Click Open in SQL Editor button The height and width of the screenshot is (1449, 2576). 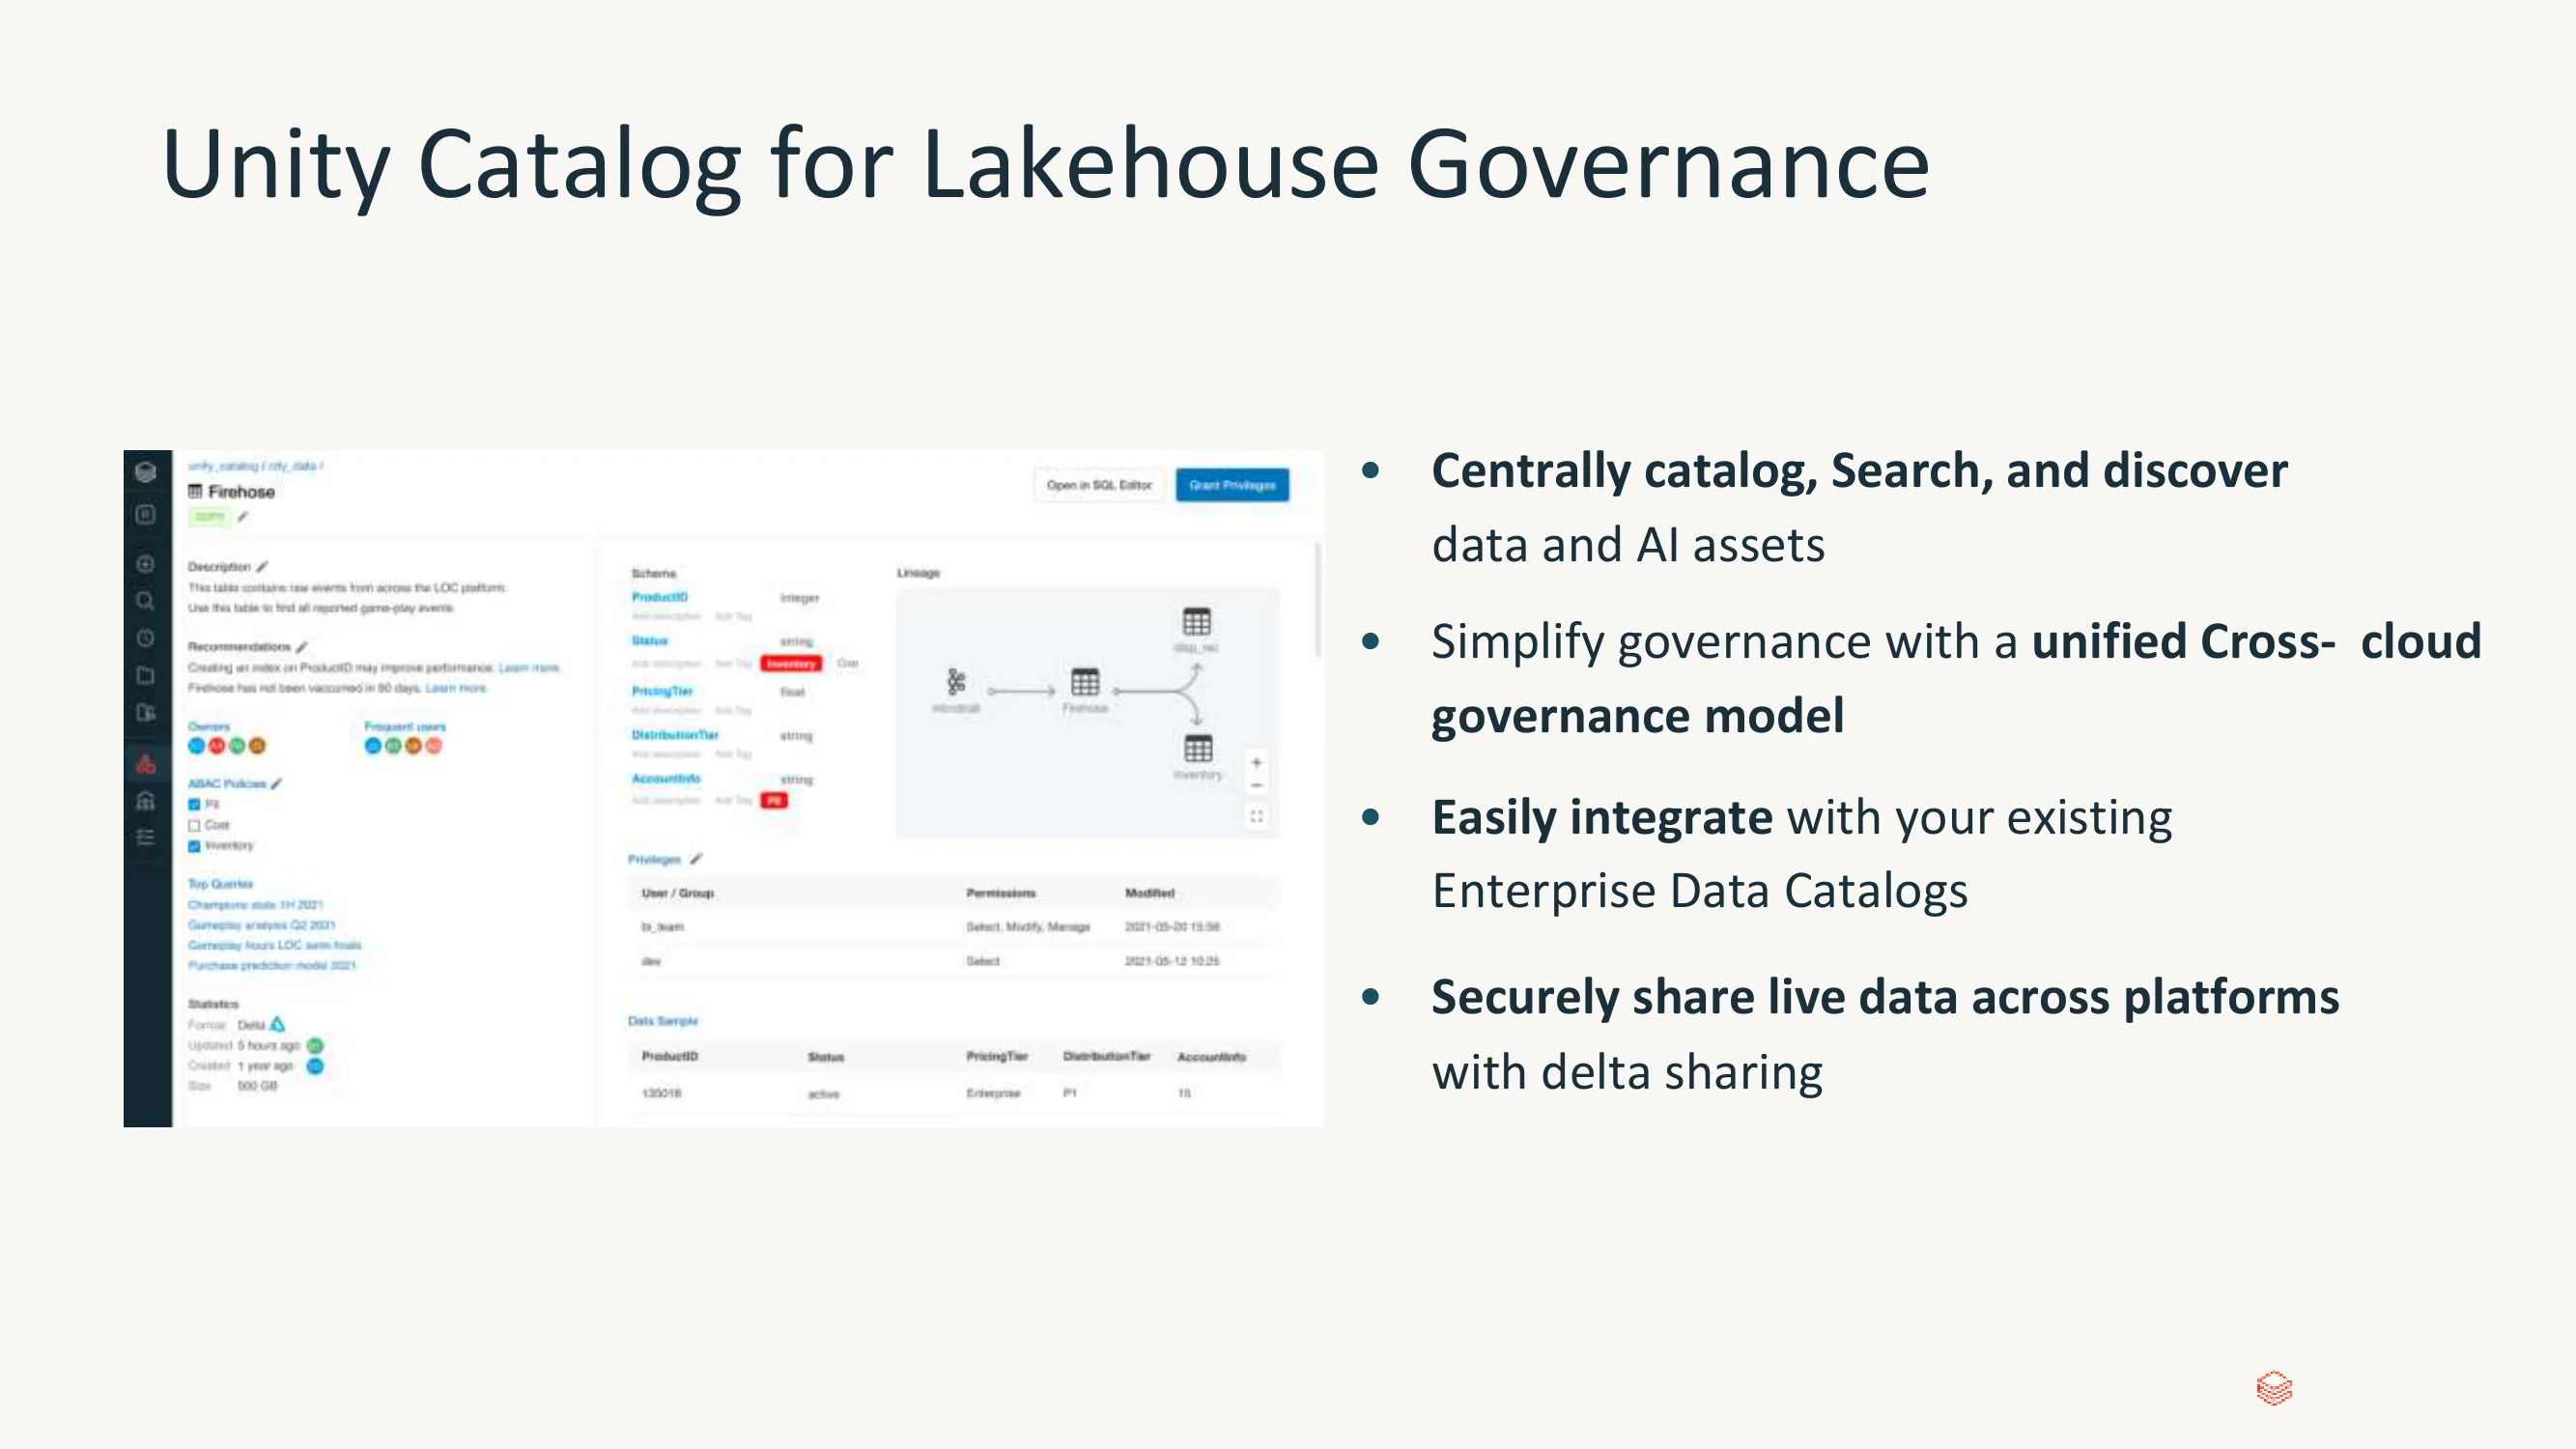point(1099,485)
